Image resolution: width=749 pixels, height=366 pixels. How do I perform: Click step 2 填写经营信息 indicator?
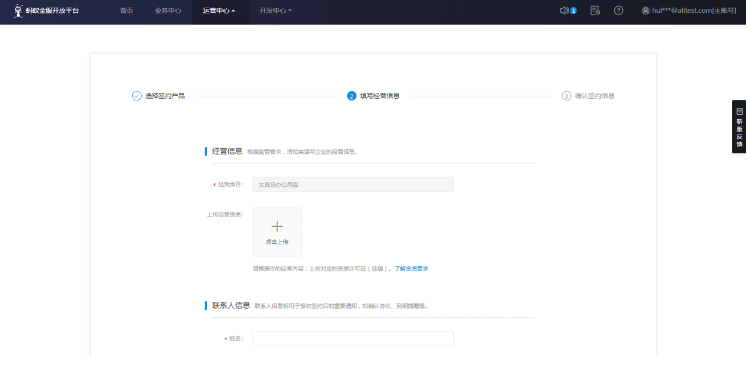[373, 96]
